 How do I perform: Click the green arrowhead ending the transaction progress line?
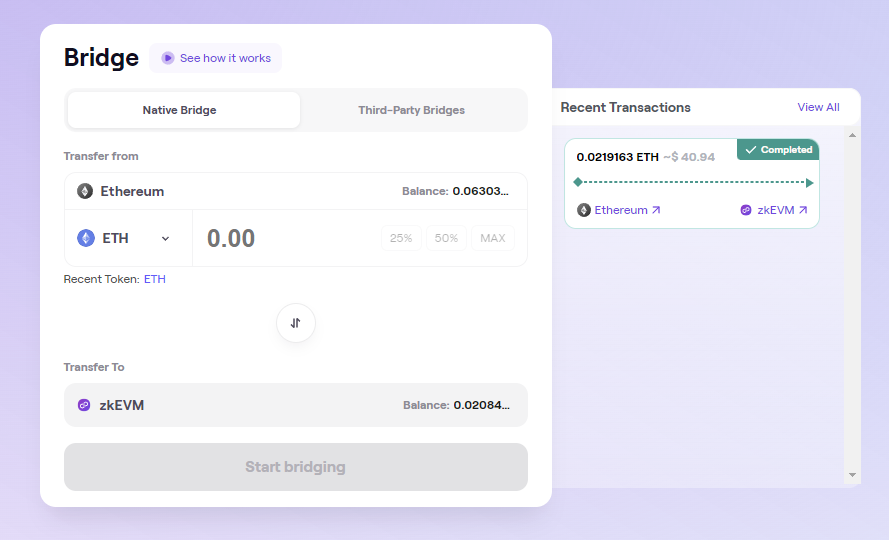810,183
